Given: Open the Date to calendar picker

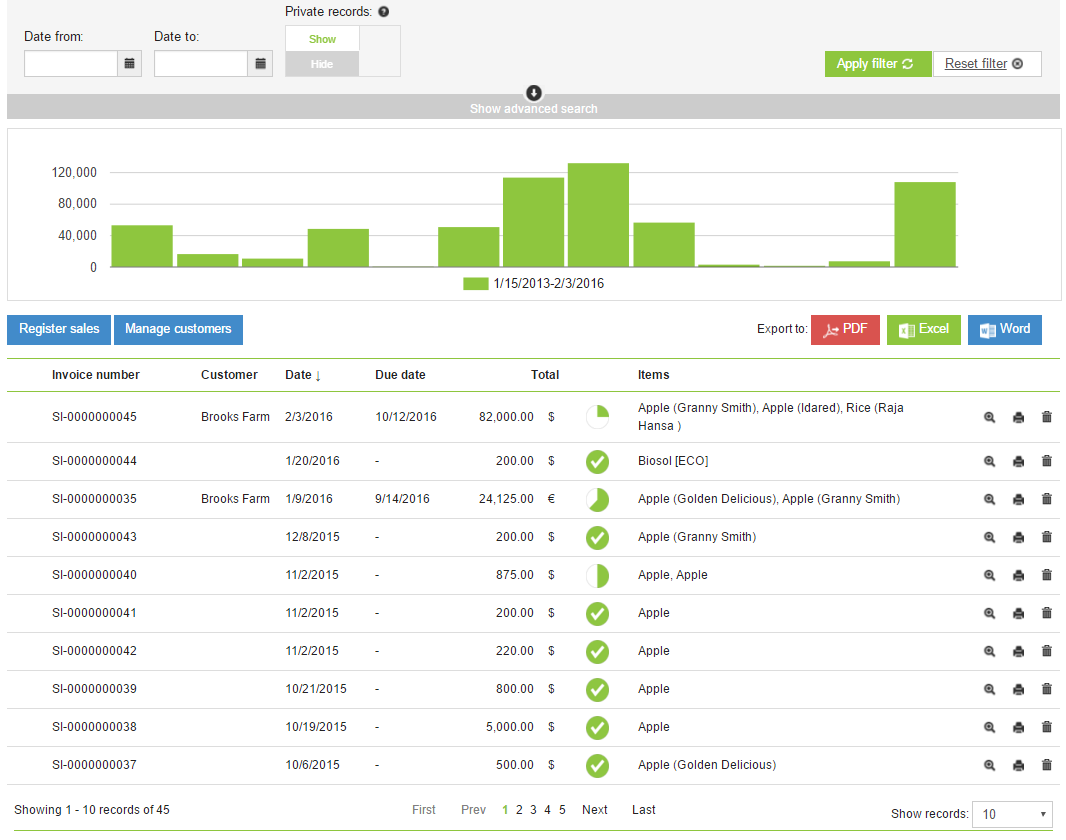Looking at the screenshot, I should tap(260, 64).
